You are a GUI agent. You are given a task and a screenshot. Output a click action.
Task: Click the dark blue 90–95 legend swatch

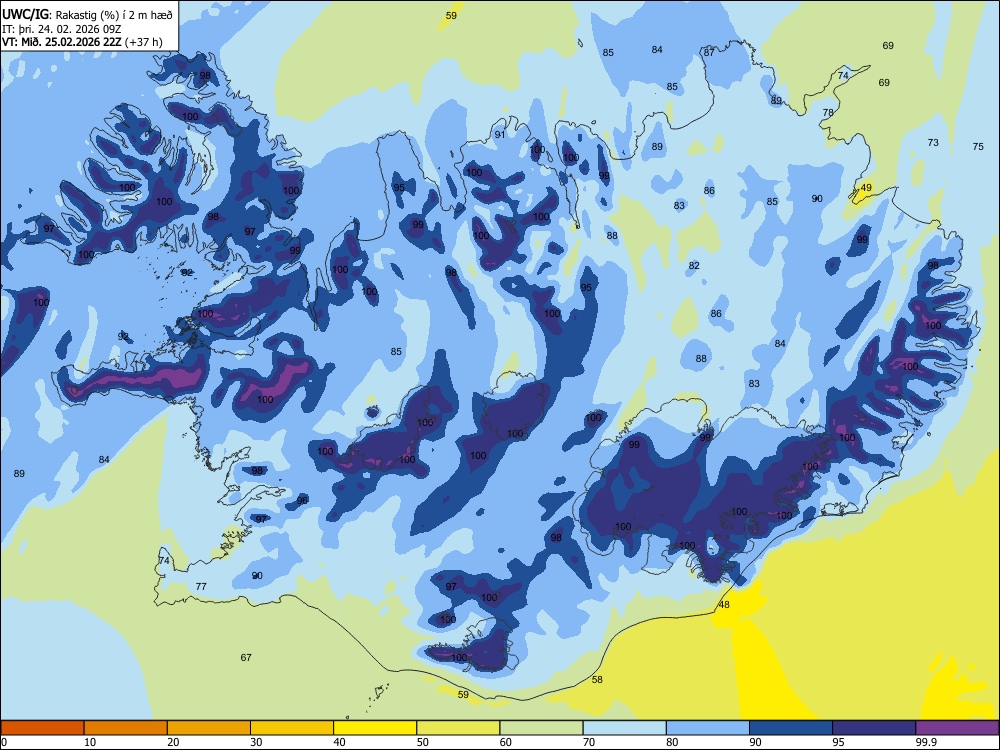point(791,728)
